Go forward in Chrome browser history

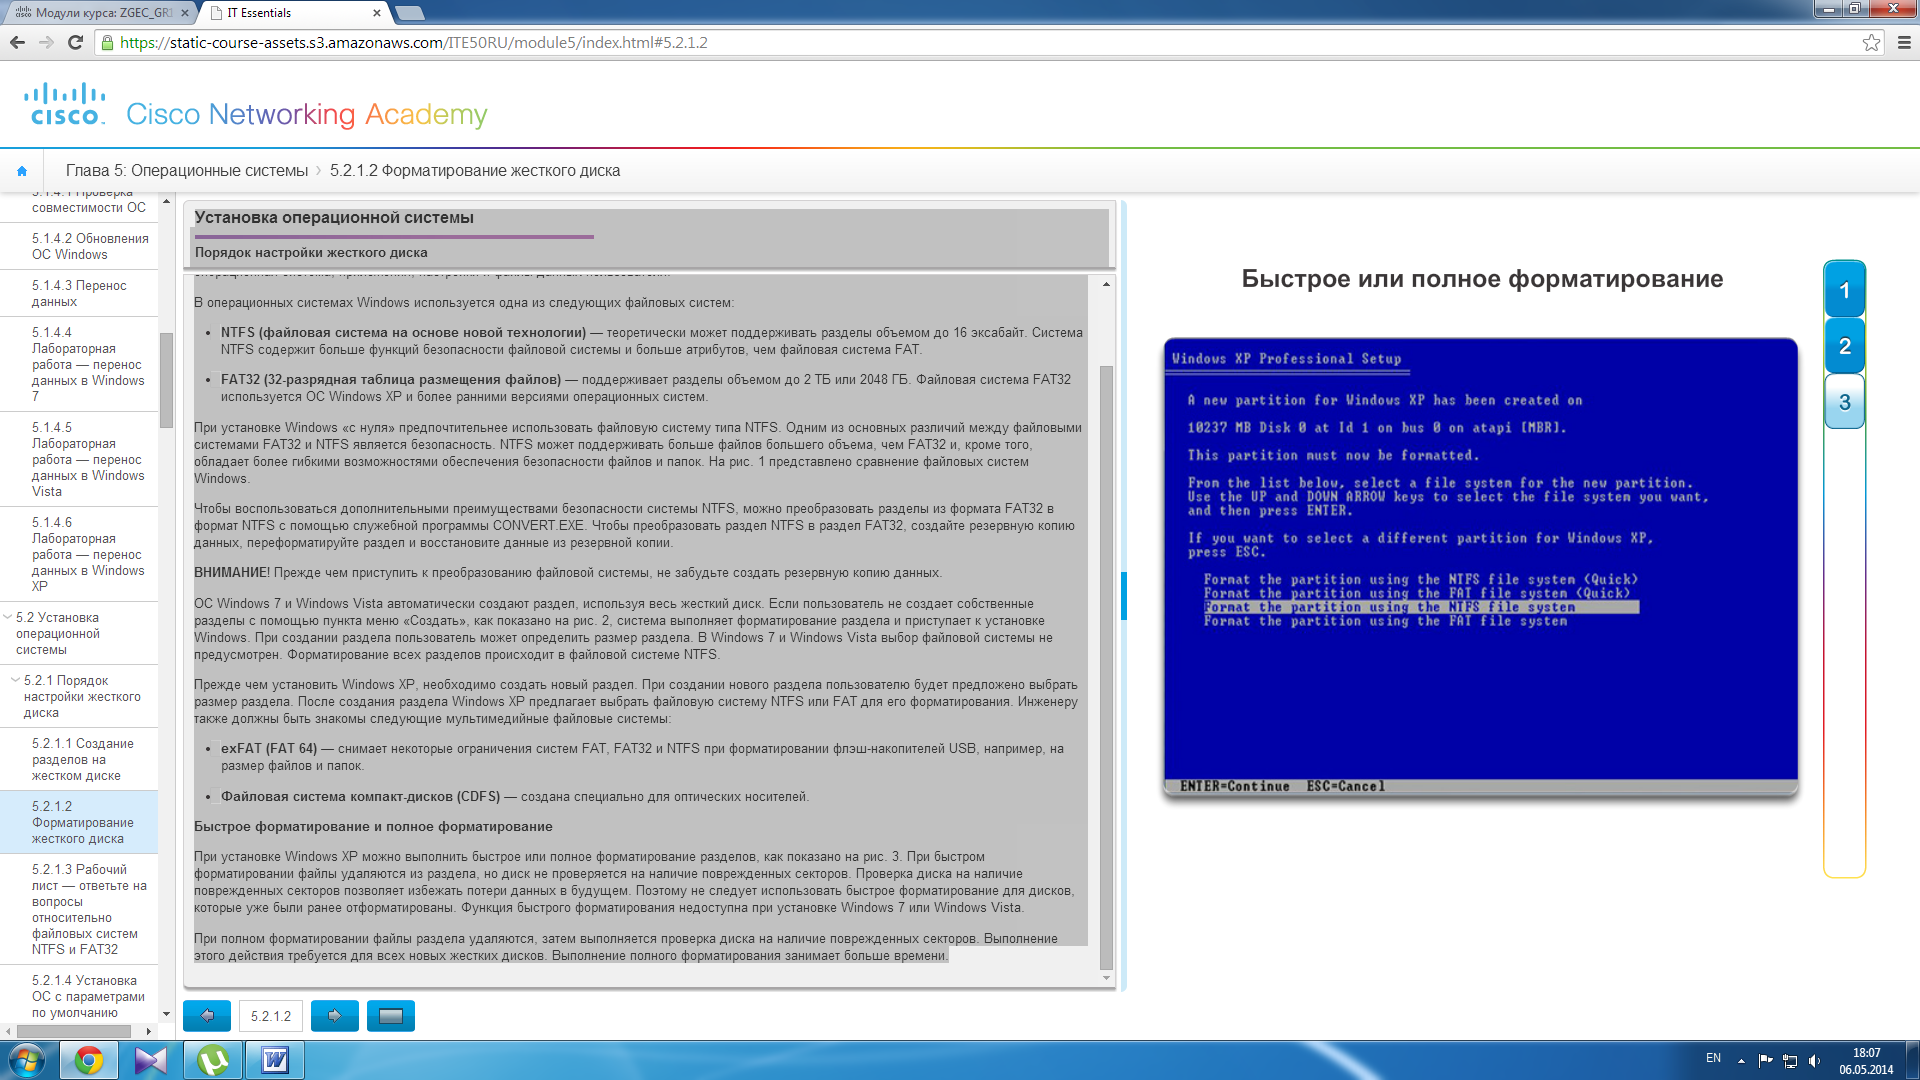click(x=46, y=42)
